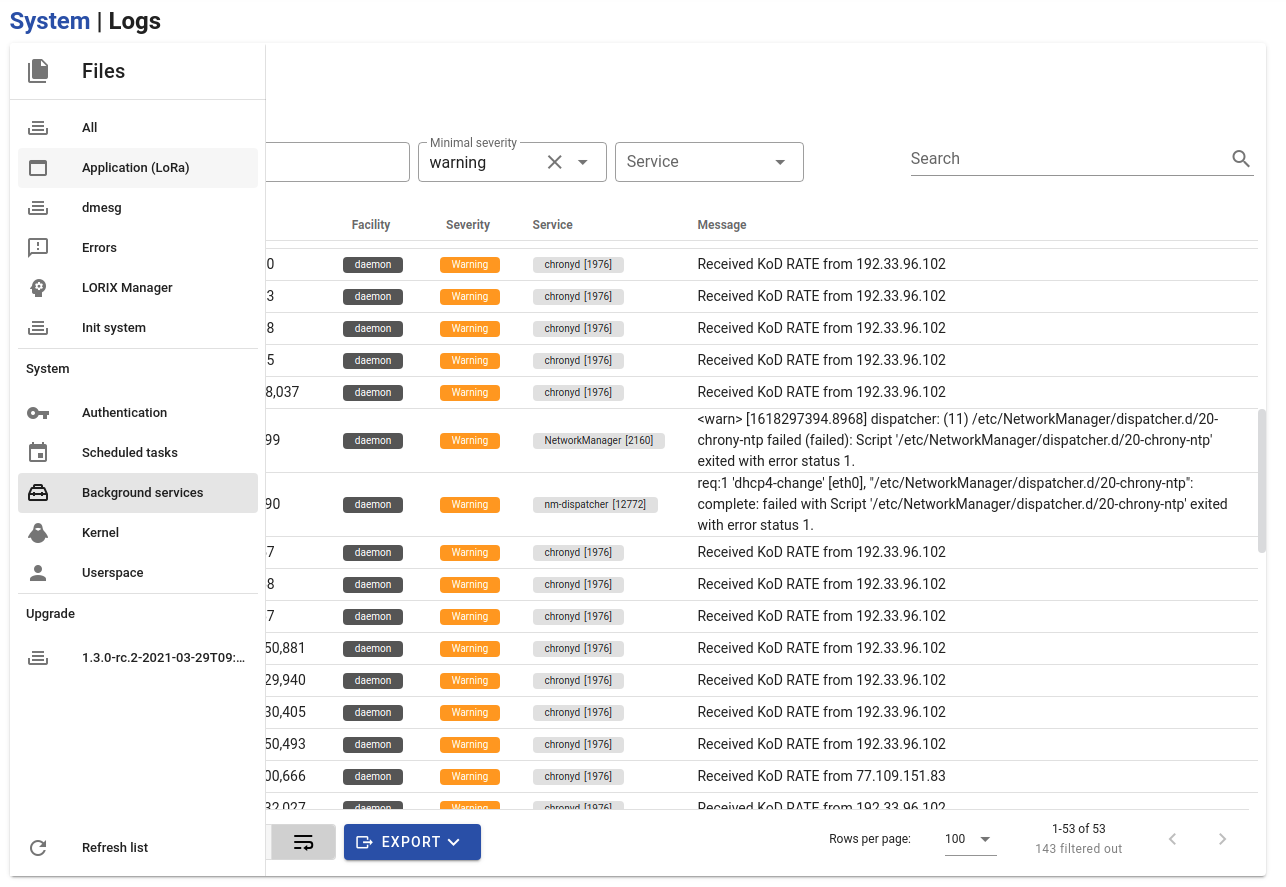1286x887 pixels.
Task: Expand the Service filter dropdown
Action: (780, 162)
